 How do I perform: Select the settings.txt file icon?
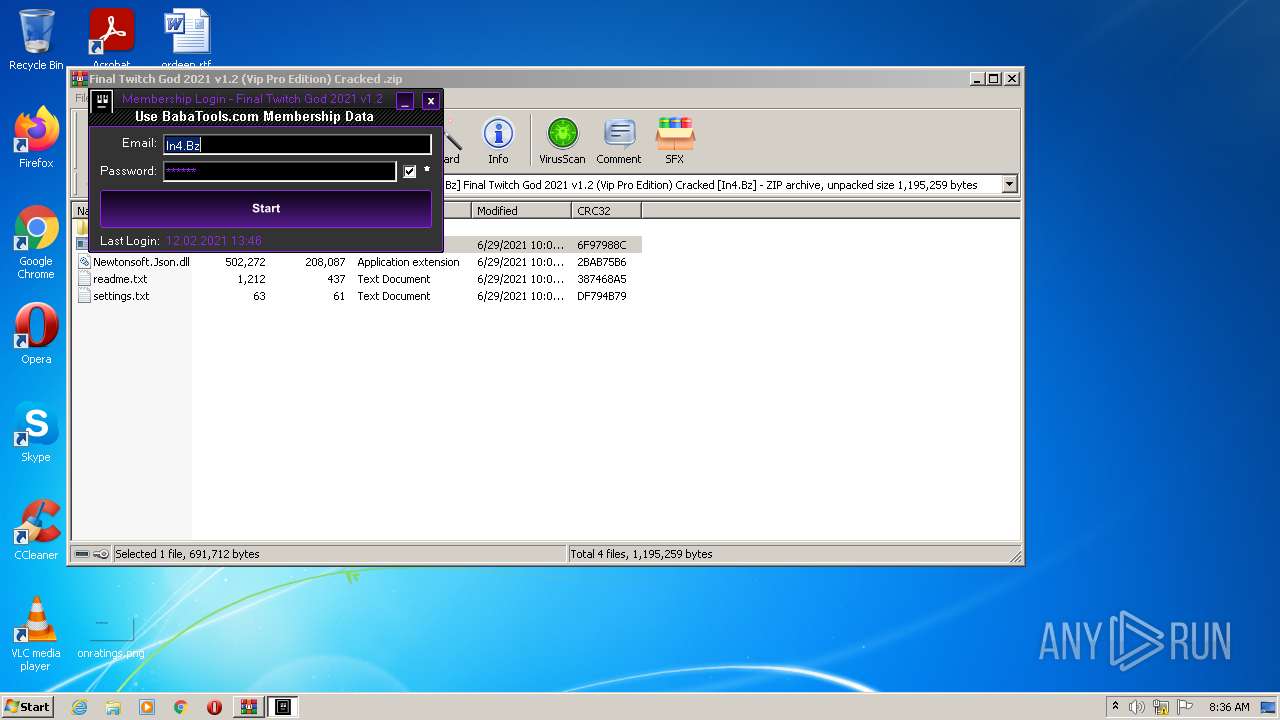(84, 296)
